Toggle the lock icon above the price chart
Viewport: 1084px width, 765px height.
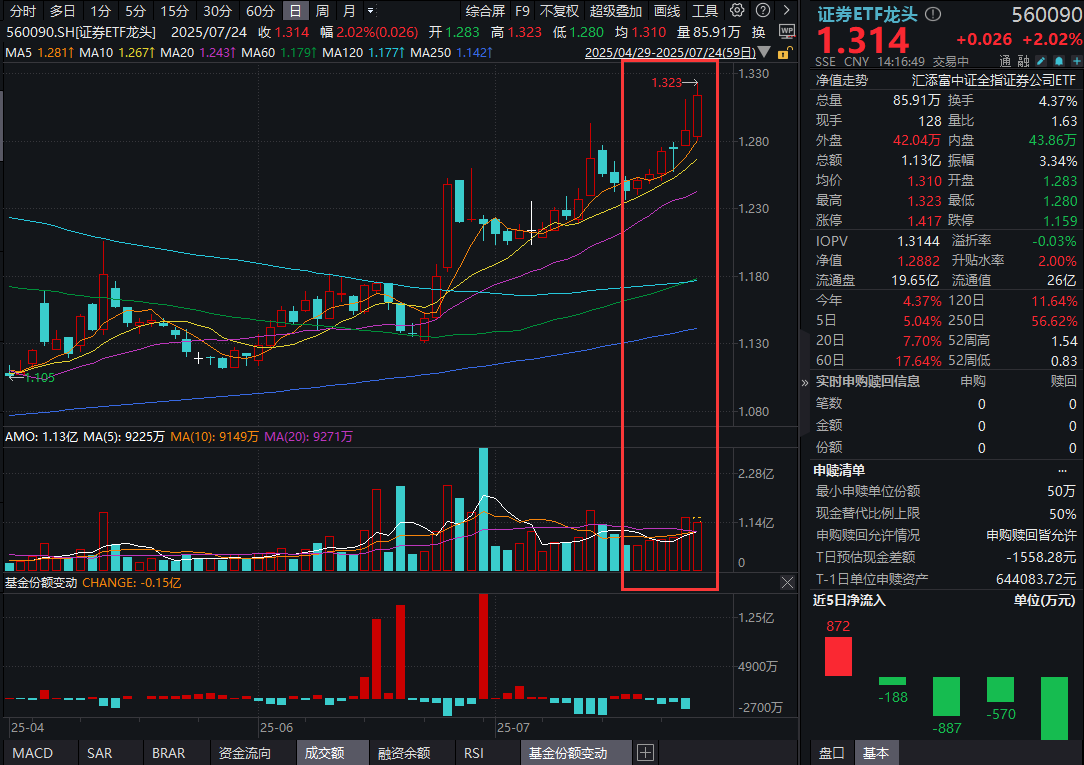[784, 51]
